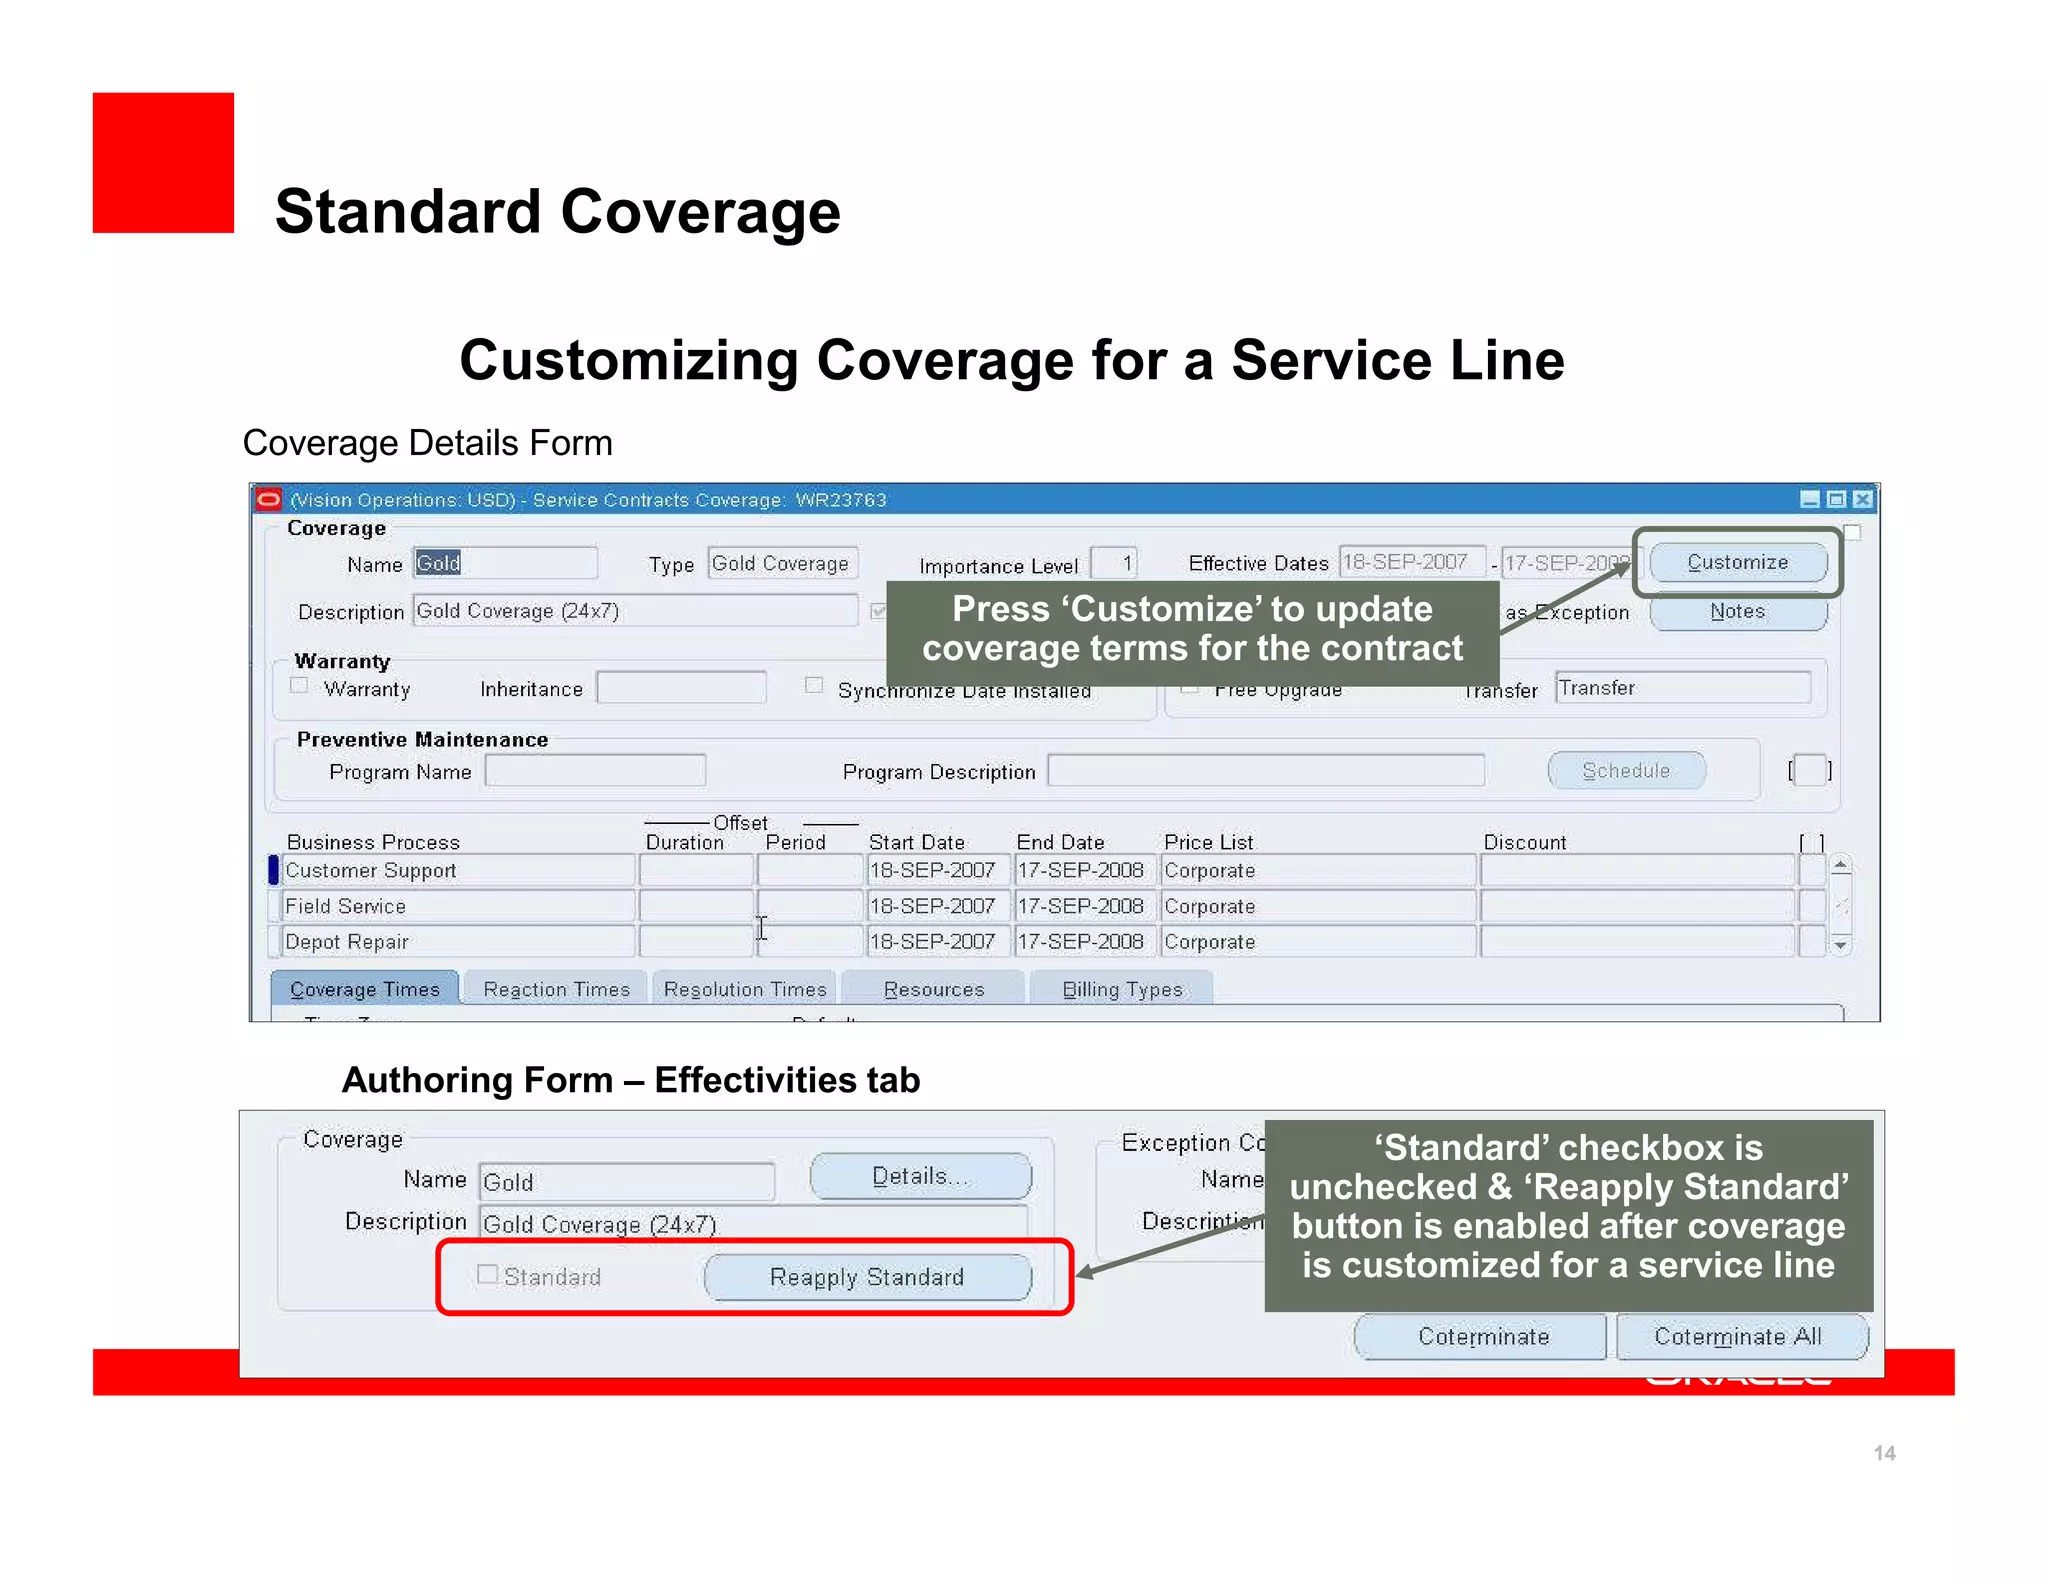The image size is (2048, 1582).
Task: Open the Billing Types tab
Action: tap(1122, 989)
